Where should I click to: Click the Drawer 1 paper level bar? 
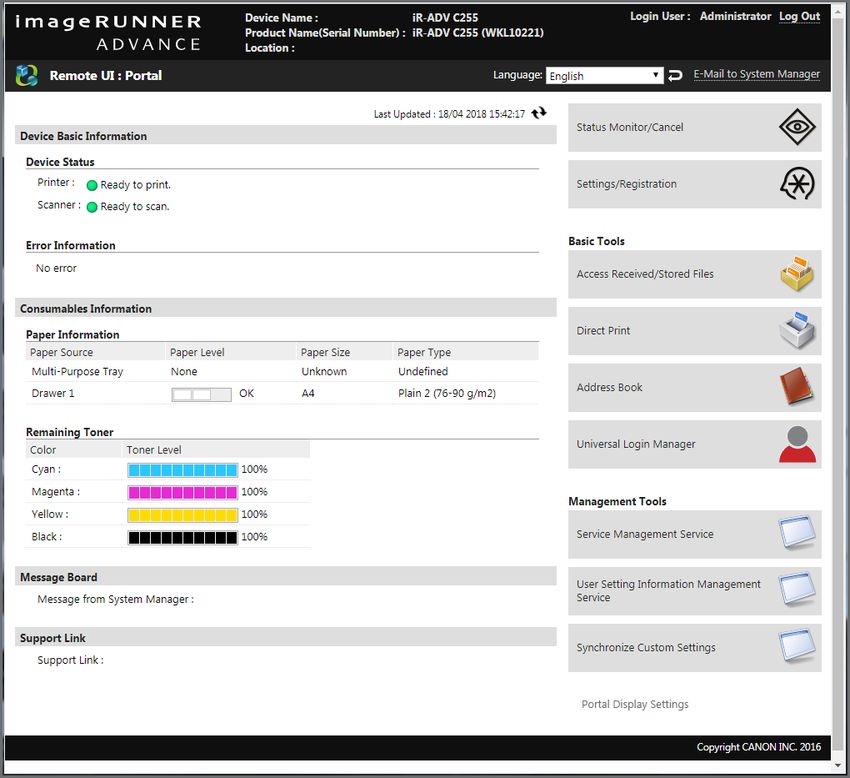point(201,394)
